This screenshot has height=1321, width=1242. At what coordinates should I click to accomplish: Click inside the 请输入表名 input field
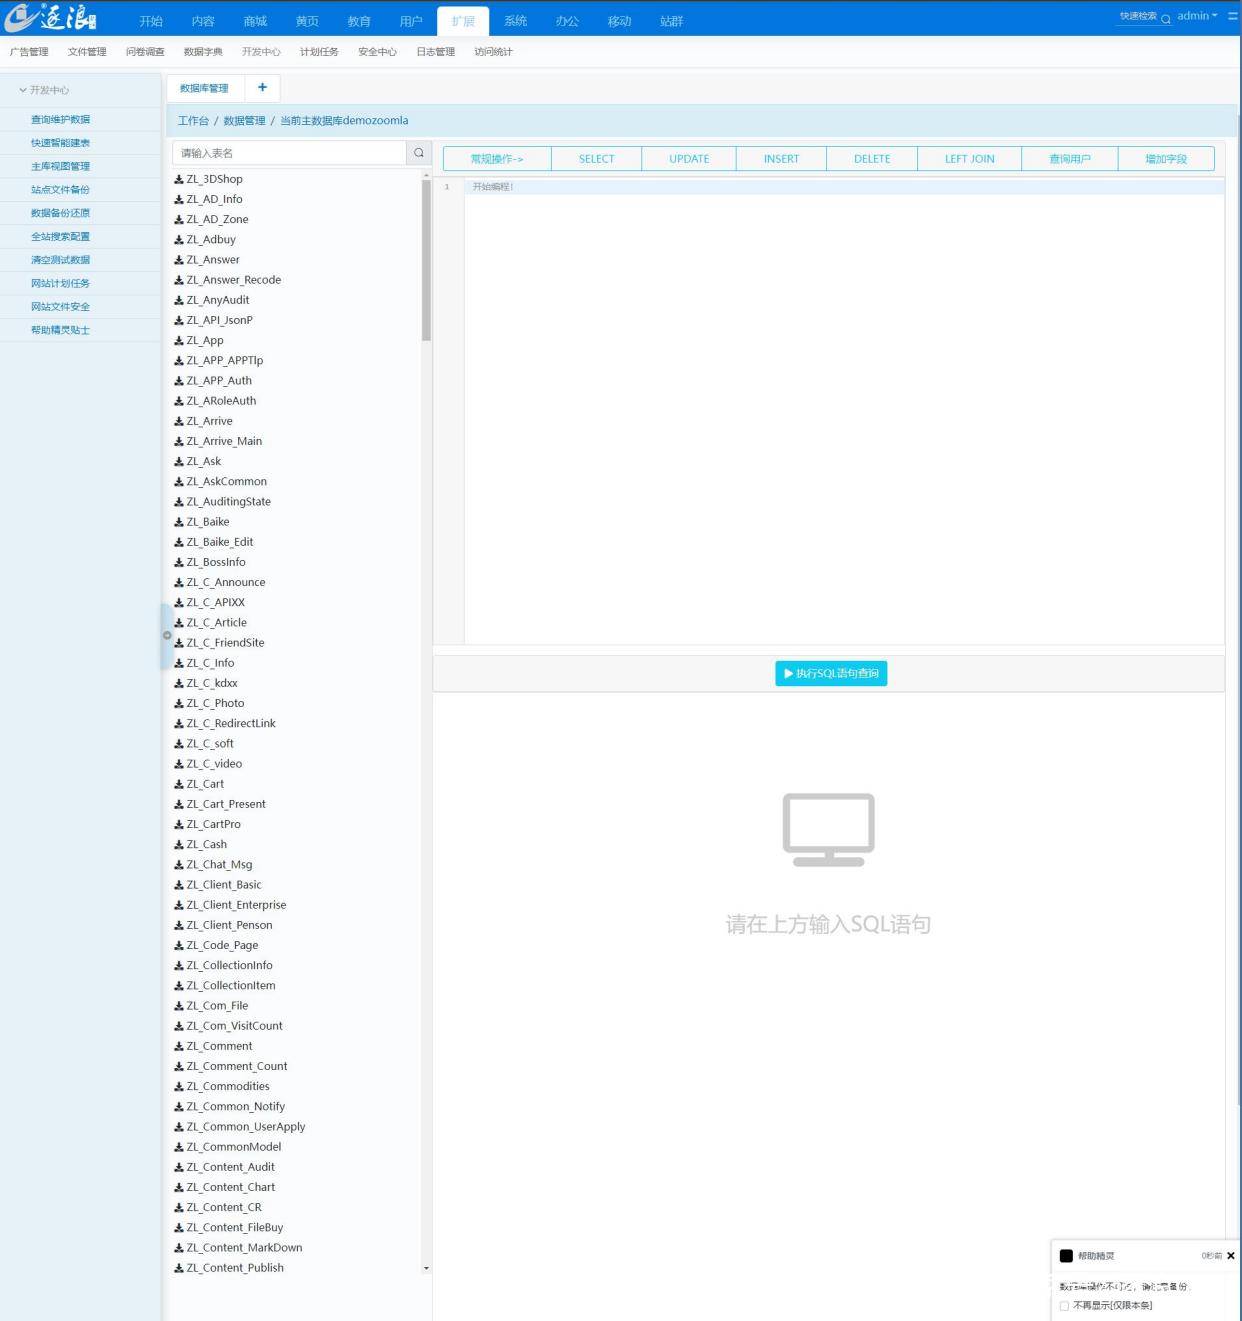289,153
